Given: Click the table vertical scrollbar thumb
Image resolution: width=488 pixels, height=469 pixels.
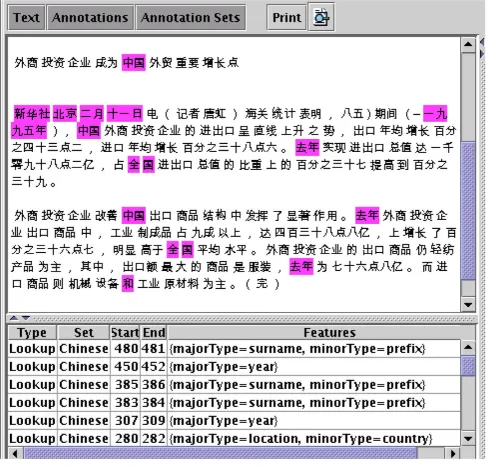Looking at the screenshot, I should click(x=468, y=365).
